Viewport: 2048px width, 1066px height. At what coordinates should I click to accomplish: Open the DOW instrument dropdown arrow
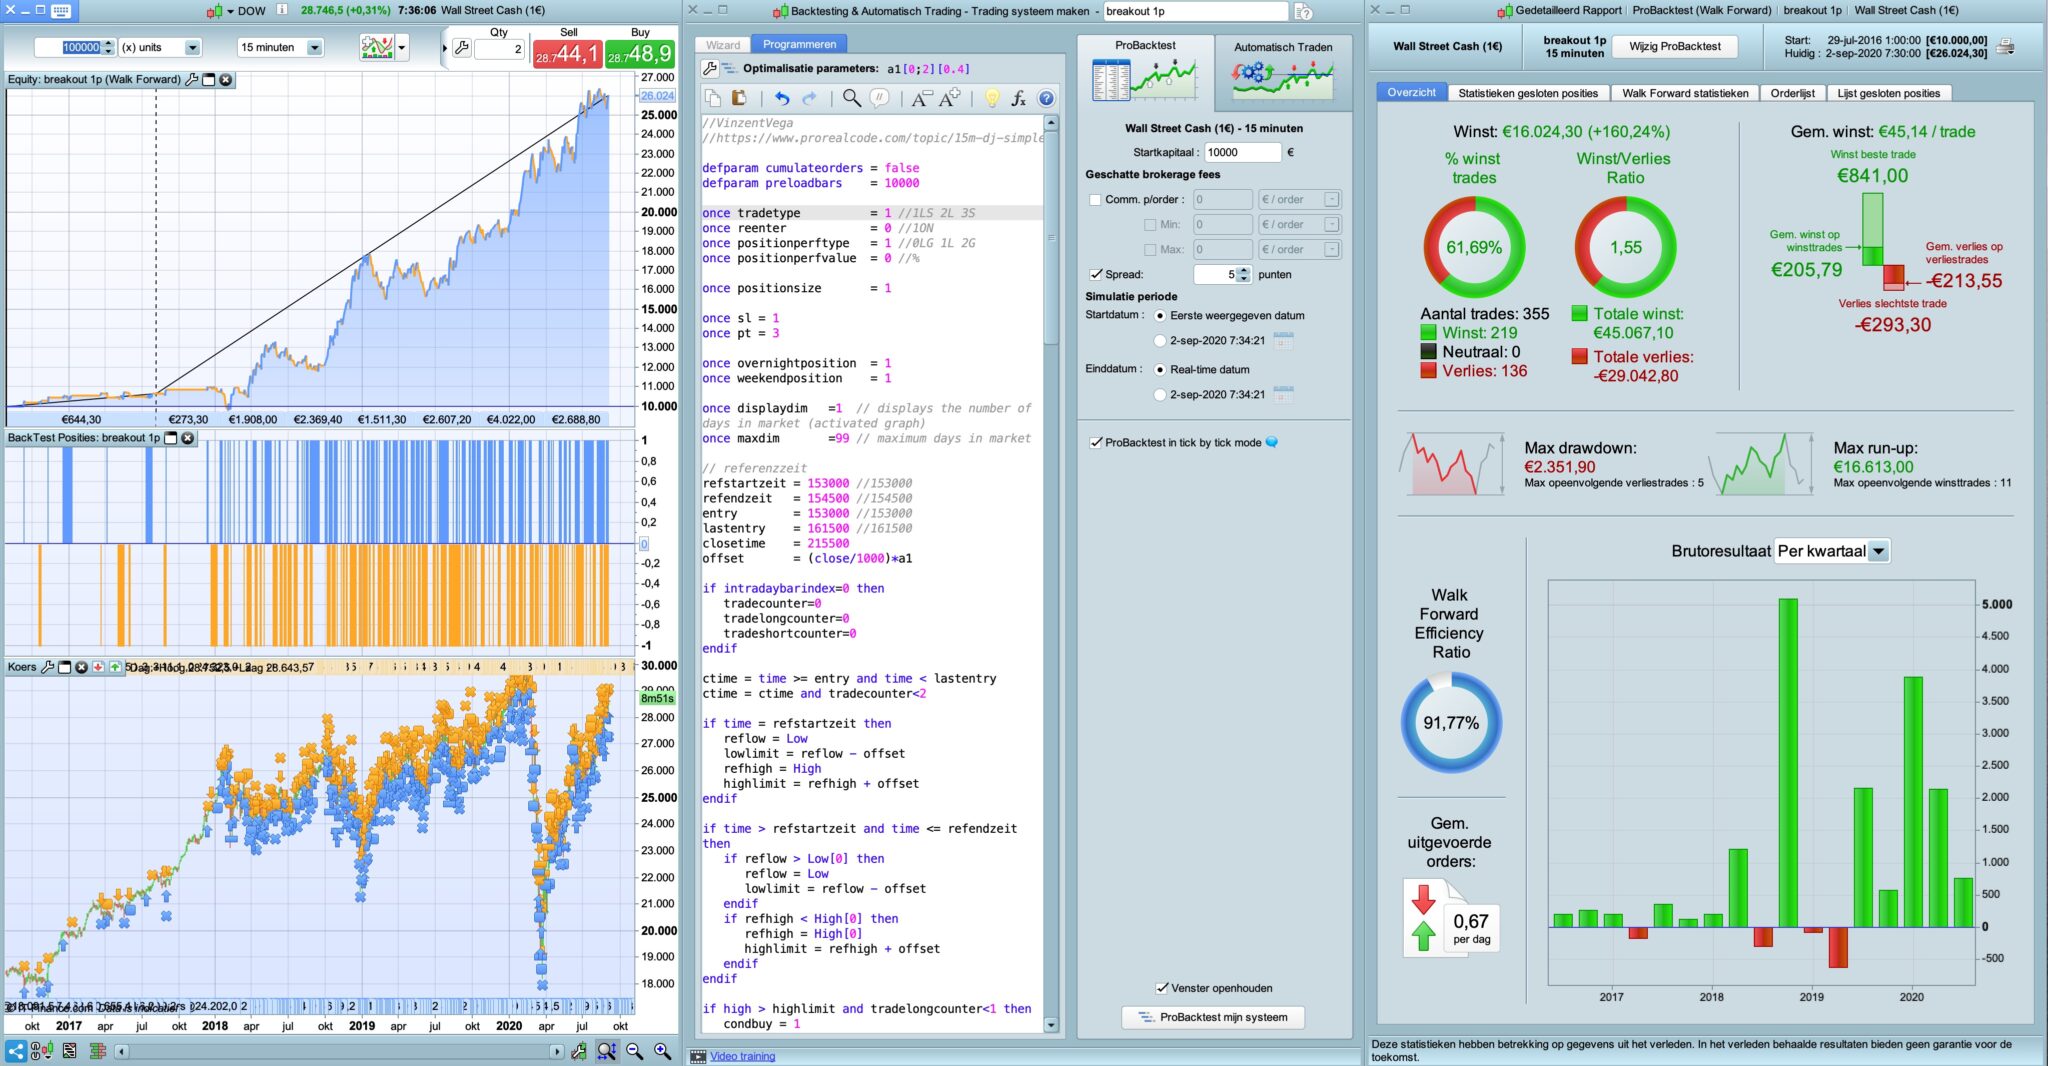[229, 12]
